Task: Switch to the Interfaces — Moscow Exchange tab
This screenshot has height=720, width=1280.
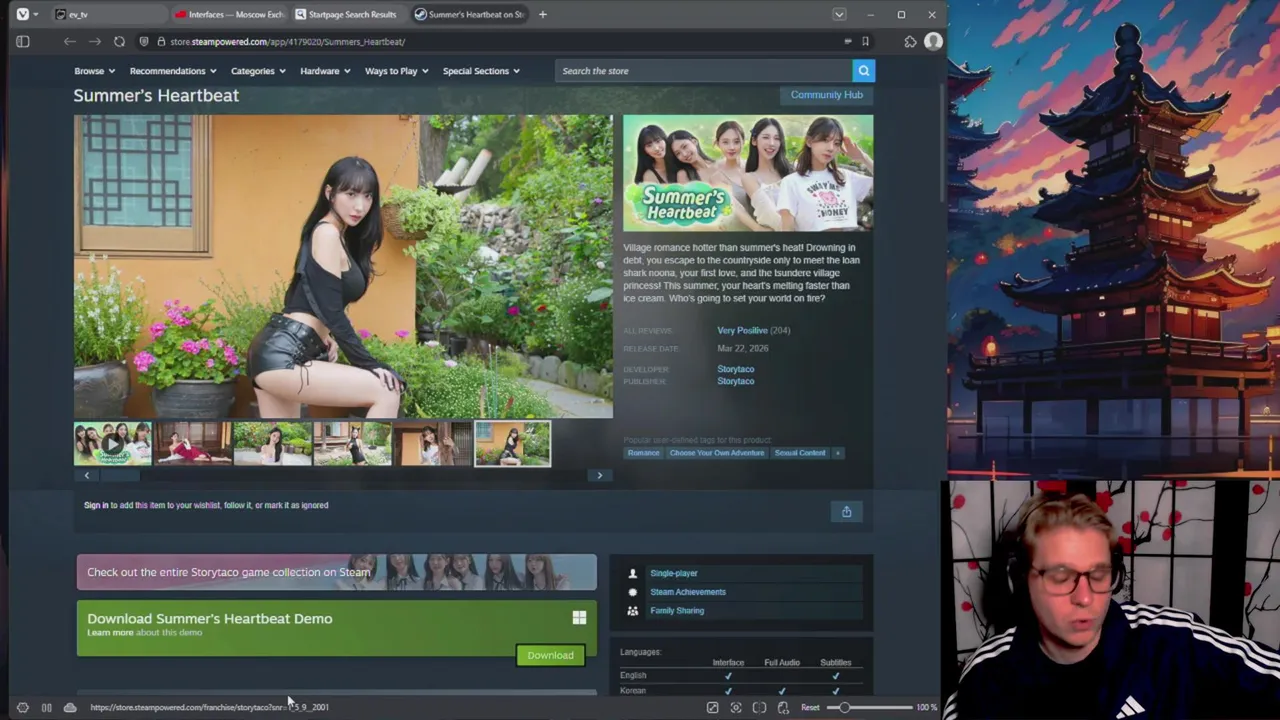Action: 228,14
